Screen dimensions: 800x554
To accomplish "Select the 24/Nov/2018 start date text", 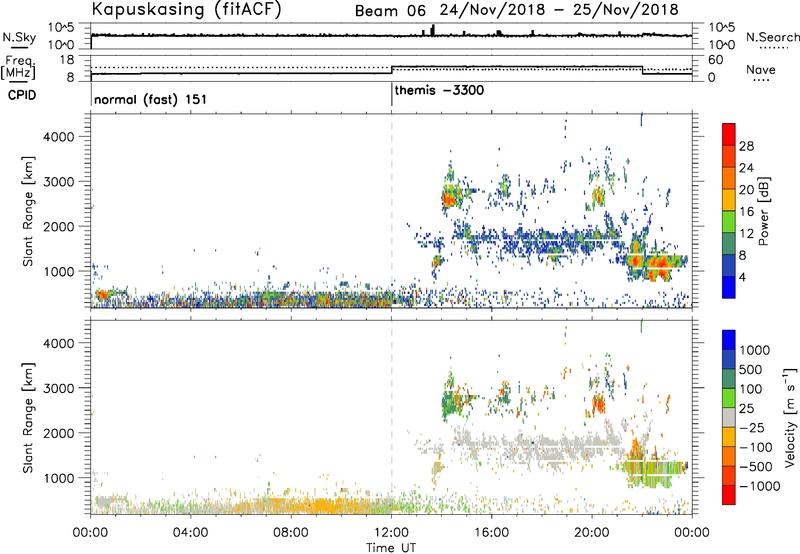I will pyautogui.click(x=492, y=10).
